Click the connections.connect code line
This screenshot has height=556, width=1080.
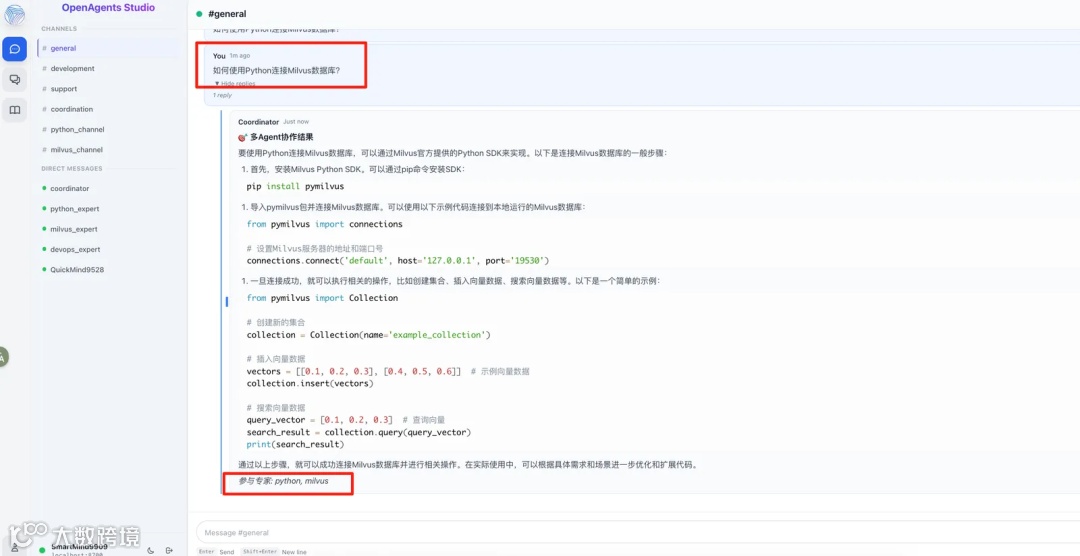point(397,260)
